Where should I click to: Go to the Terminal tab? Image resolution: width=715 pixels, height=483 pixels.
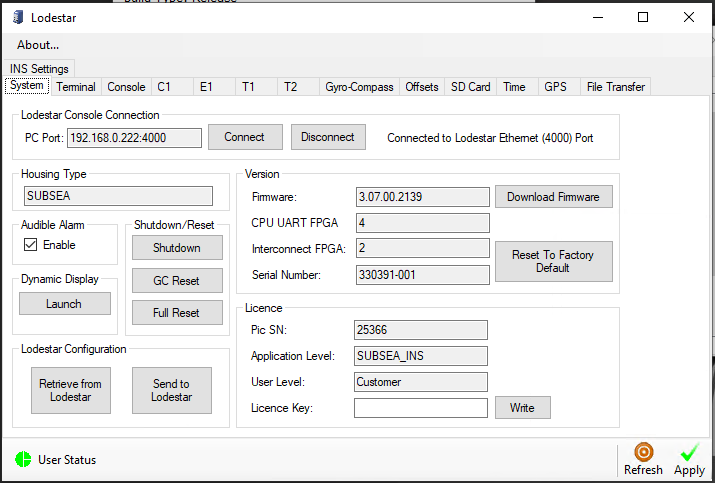point(76,87)
